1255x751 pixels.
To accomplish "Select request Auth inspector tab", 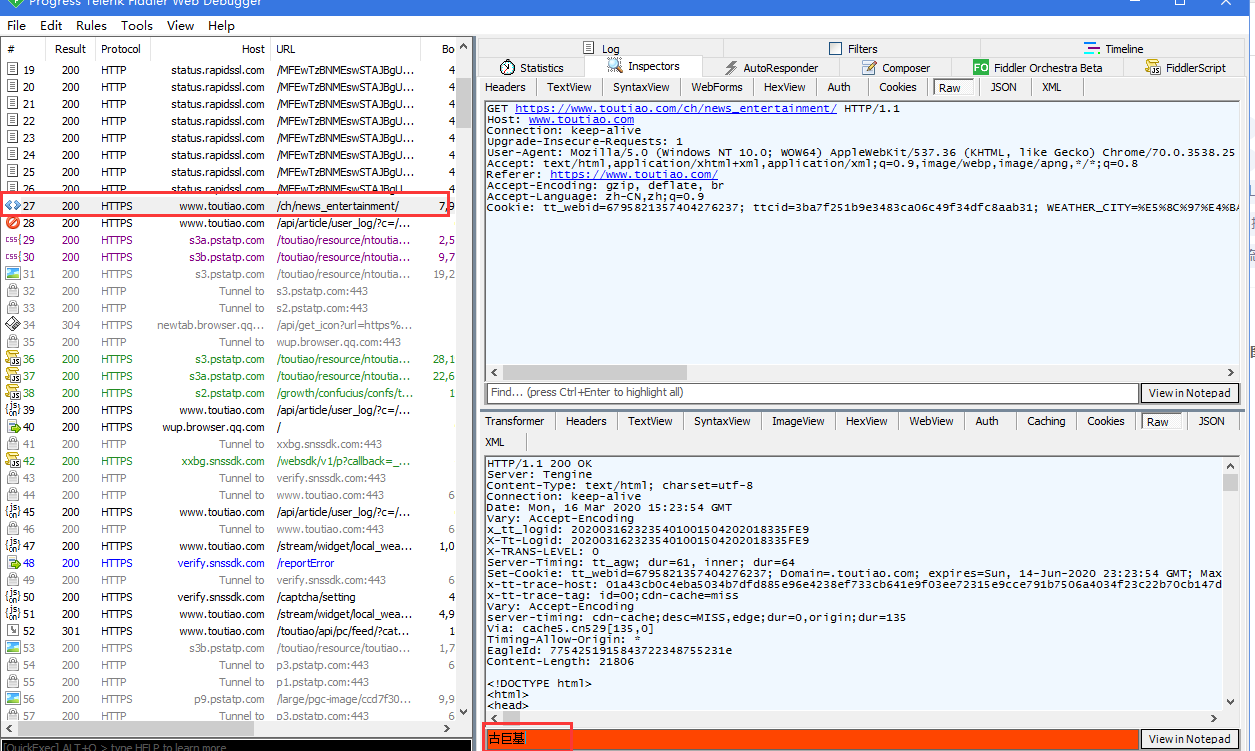I will [x=839, y=87].
